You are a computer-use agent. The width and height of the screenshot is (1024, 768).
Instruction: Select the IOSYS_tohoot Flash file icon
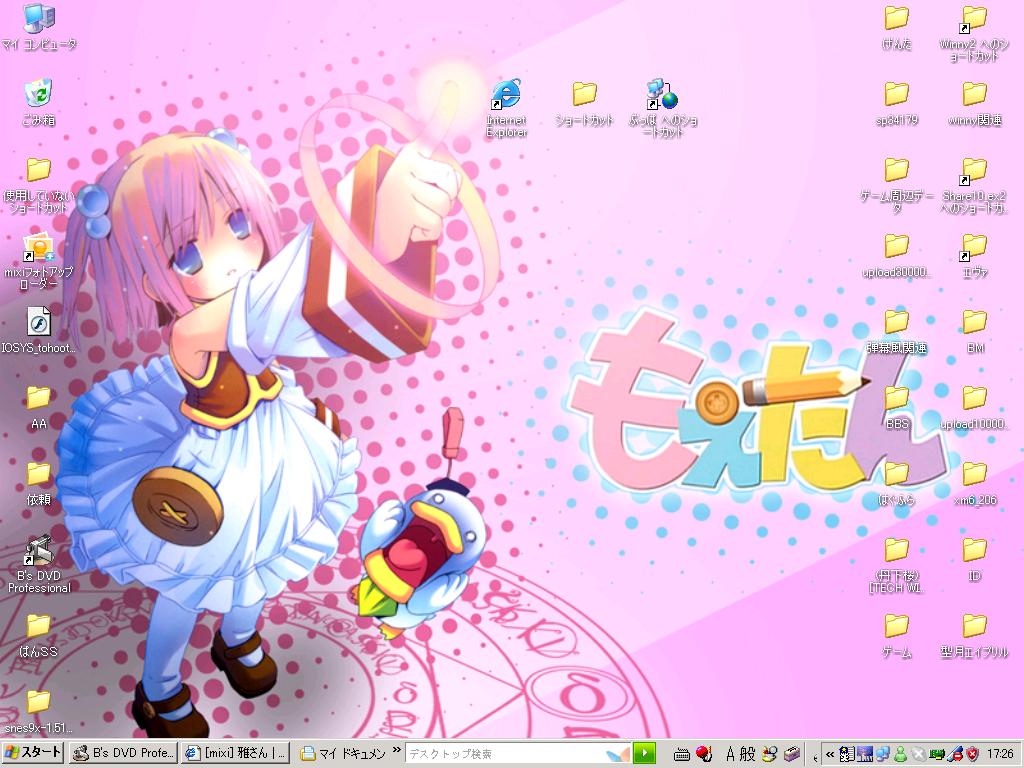click(39, 330)
